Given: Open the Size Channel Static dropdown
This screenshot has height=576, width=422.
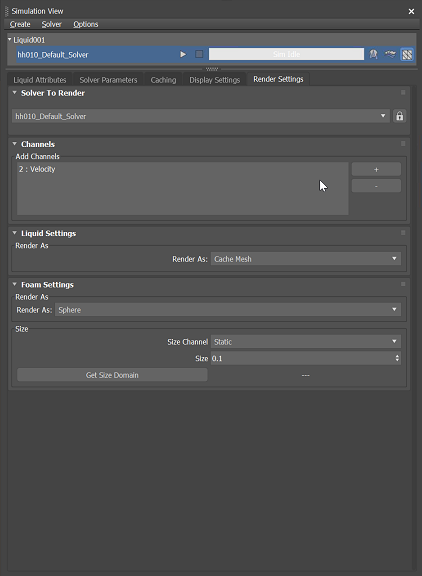Looking at the screenshot, I should click(x=306, y=342).
